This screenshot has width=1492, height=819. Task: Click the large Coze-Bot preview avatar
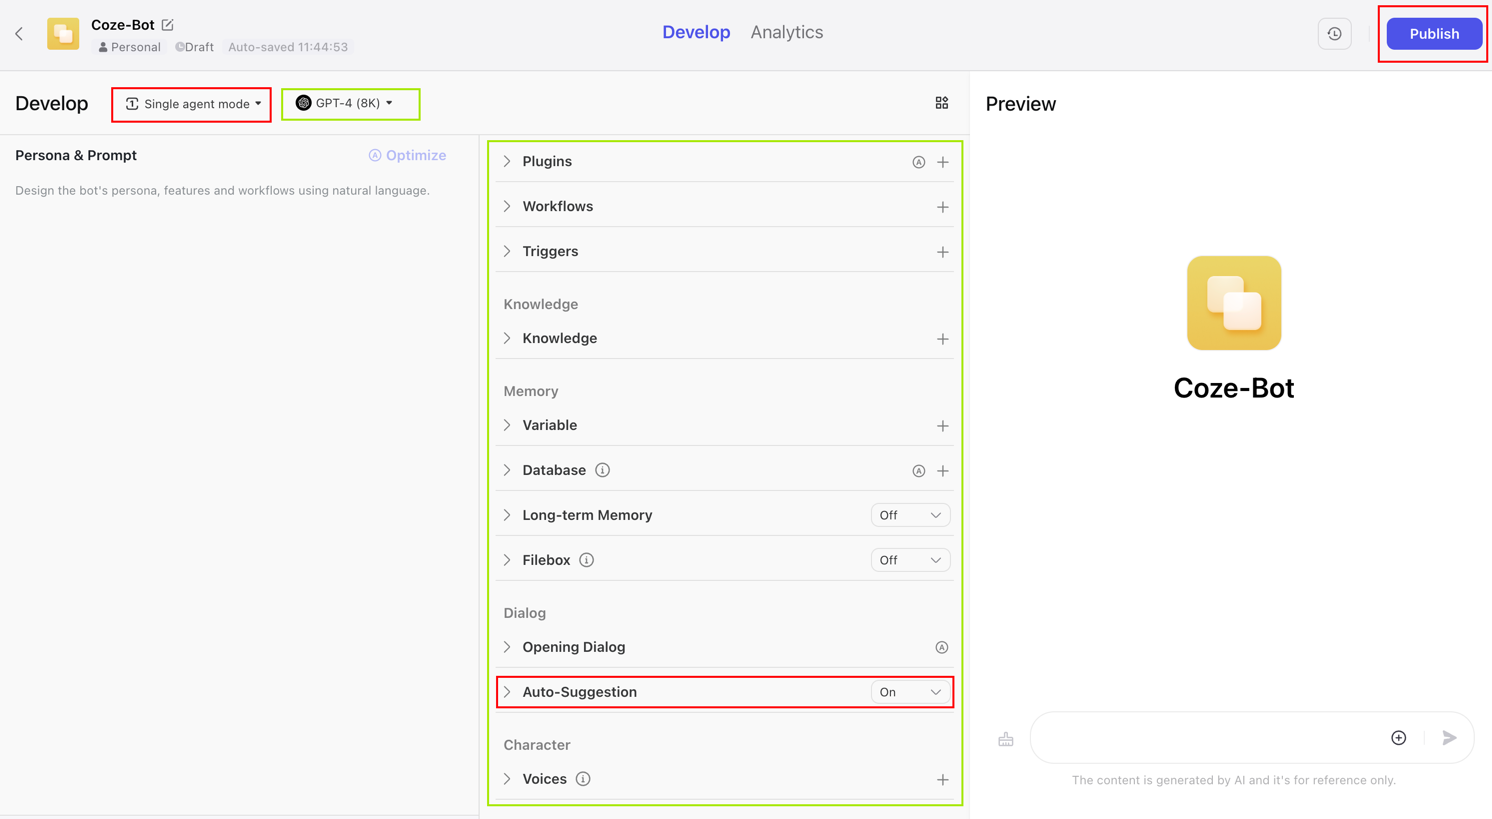click(x=1234, y=303)
